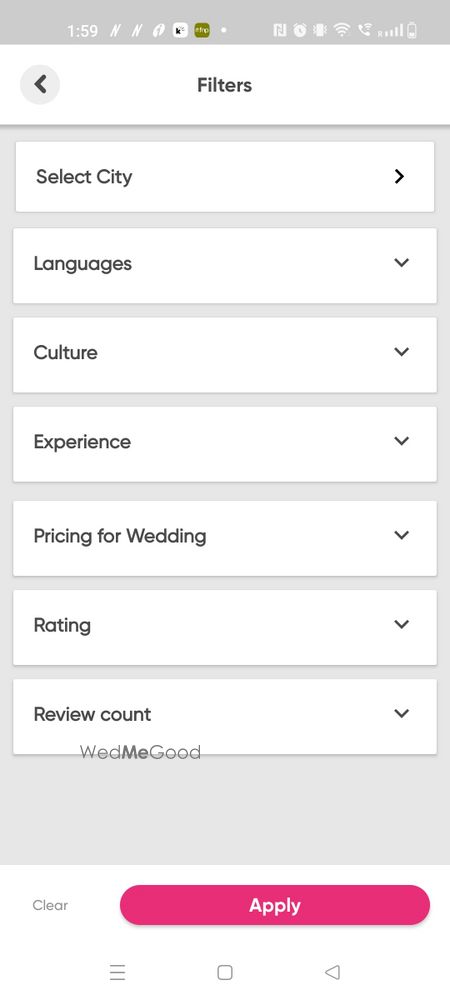The image size is (450, 1000).
Task: Open the Select City chevron arrow
Action: point(399,177)
